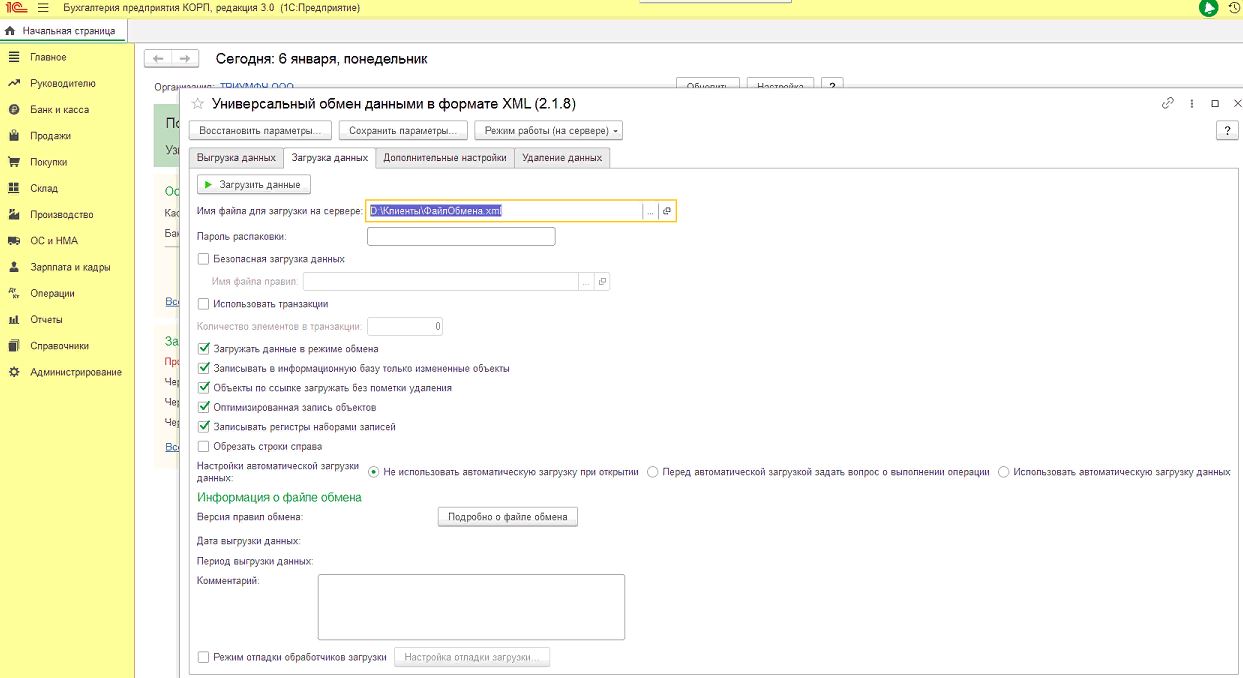The image size is (1243, 678).
Task: Uncheck Оптимизированная запись объектов
Action: tap(204, 408)
